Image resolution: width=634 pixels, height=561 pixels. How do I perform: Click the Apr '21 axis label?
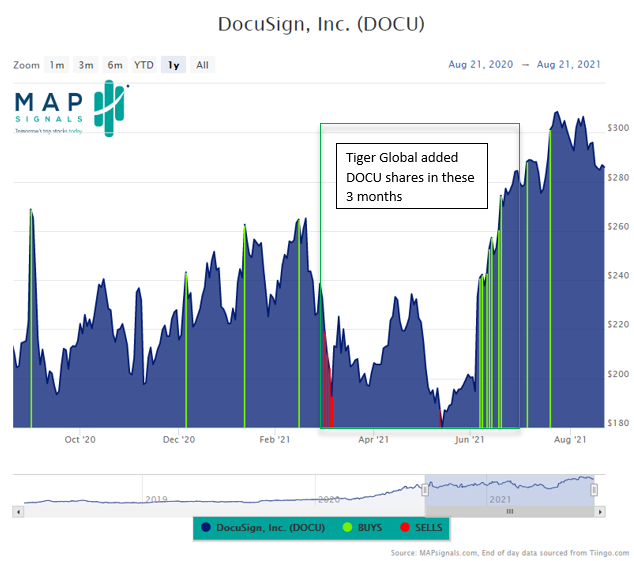[x=374, y=440]
